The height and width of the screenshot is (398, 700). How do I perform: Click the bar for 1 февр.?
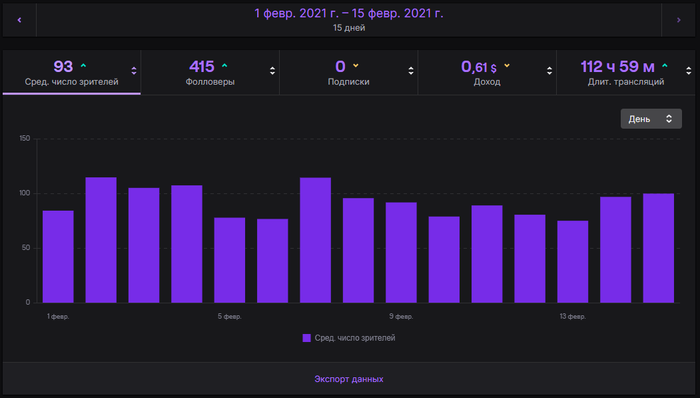click(58, 257)
